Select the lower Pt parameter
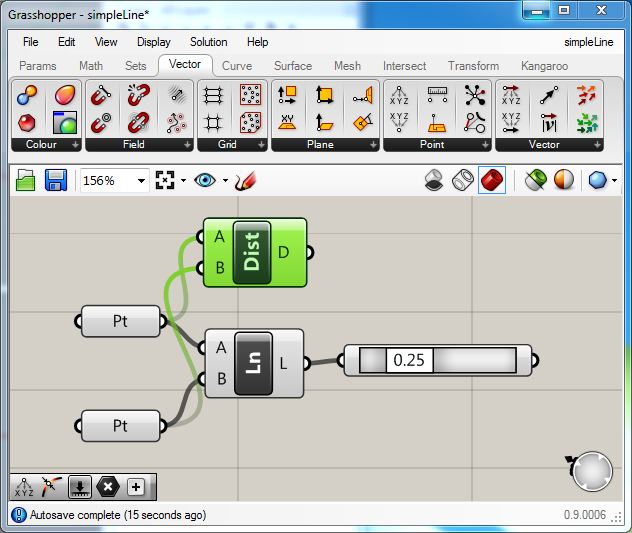This screenshot has height=533, width=632. pos(120,426)
